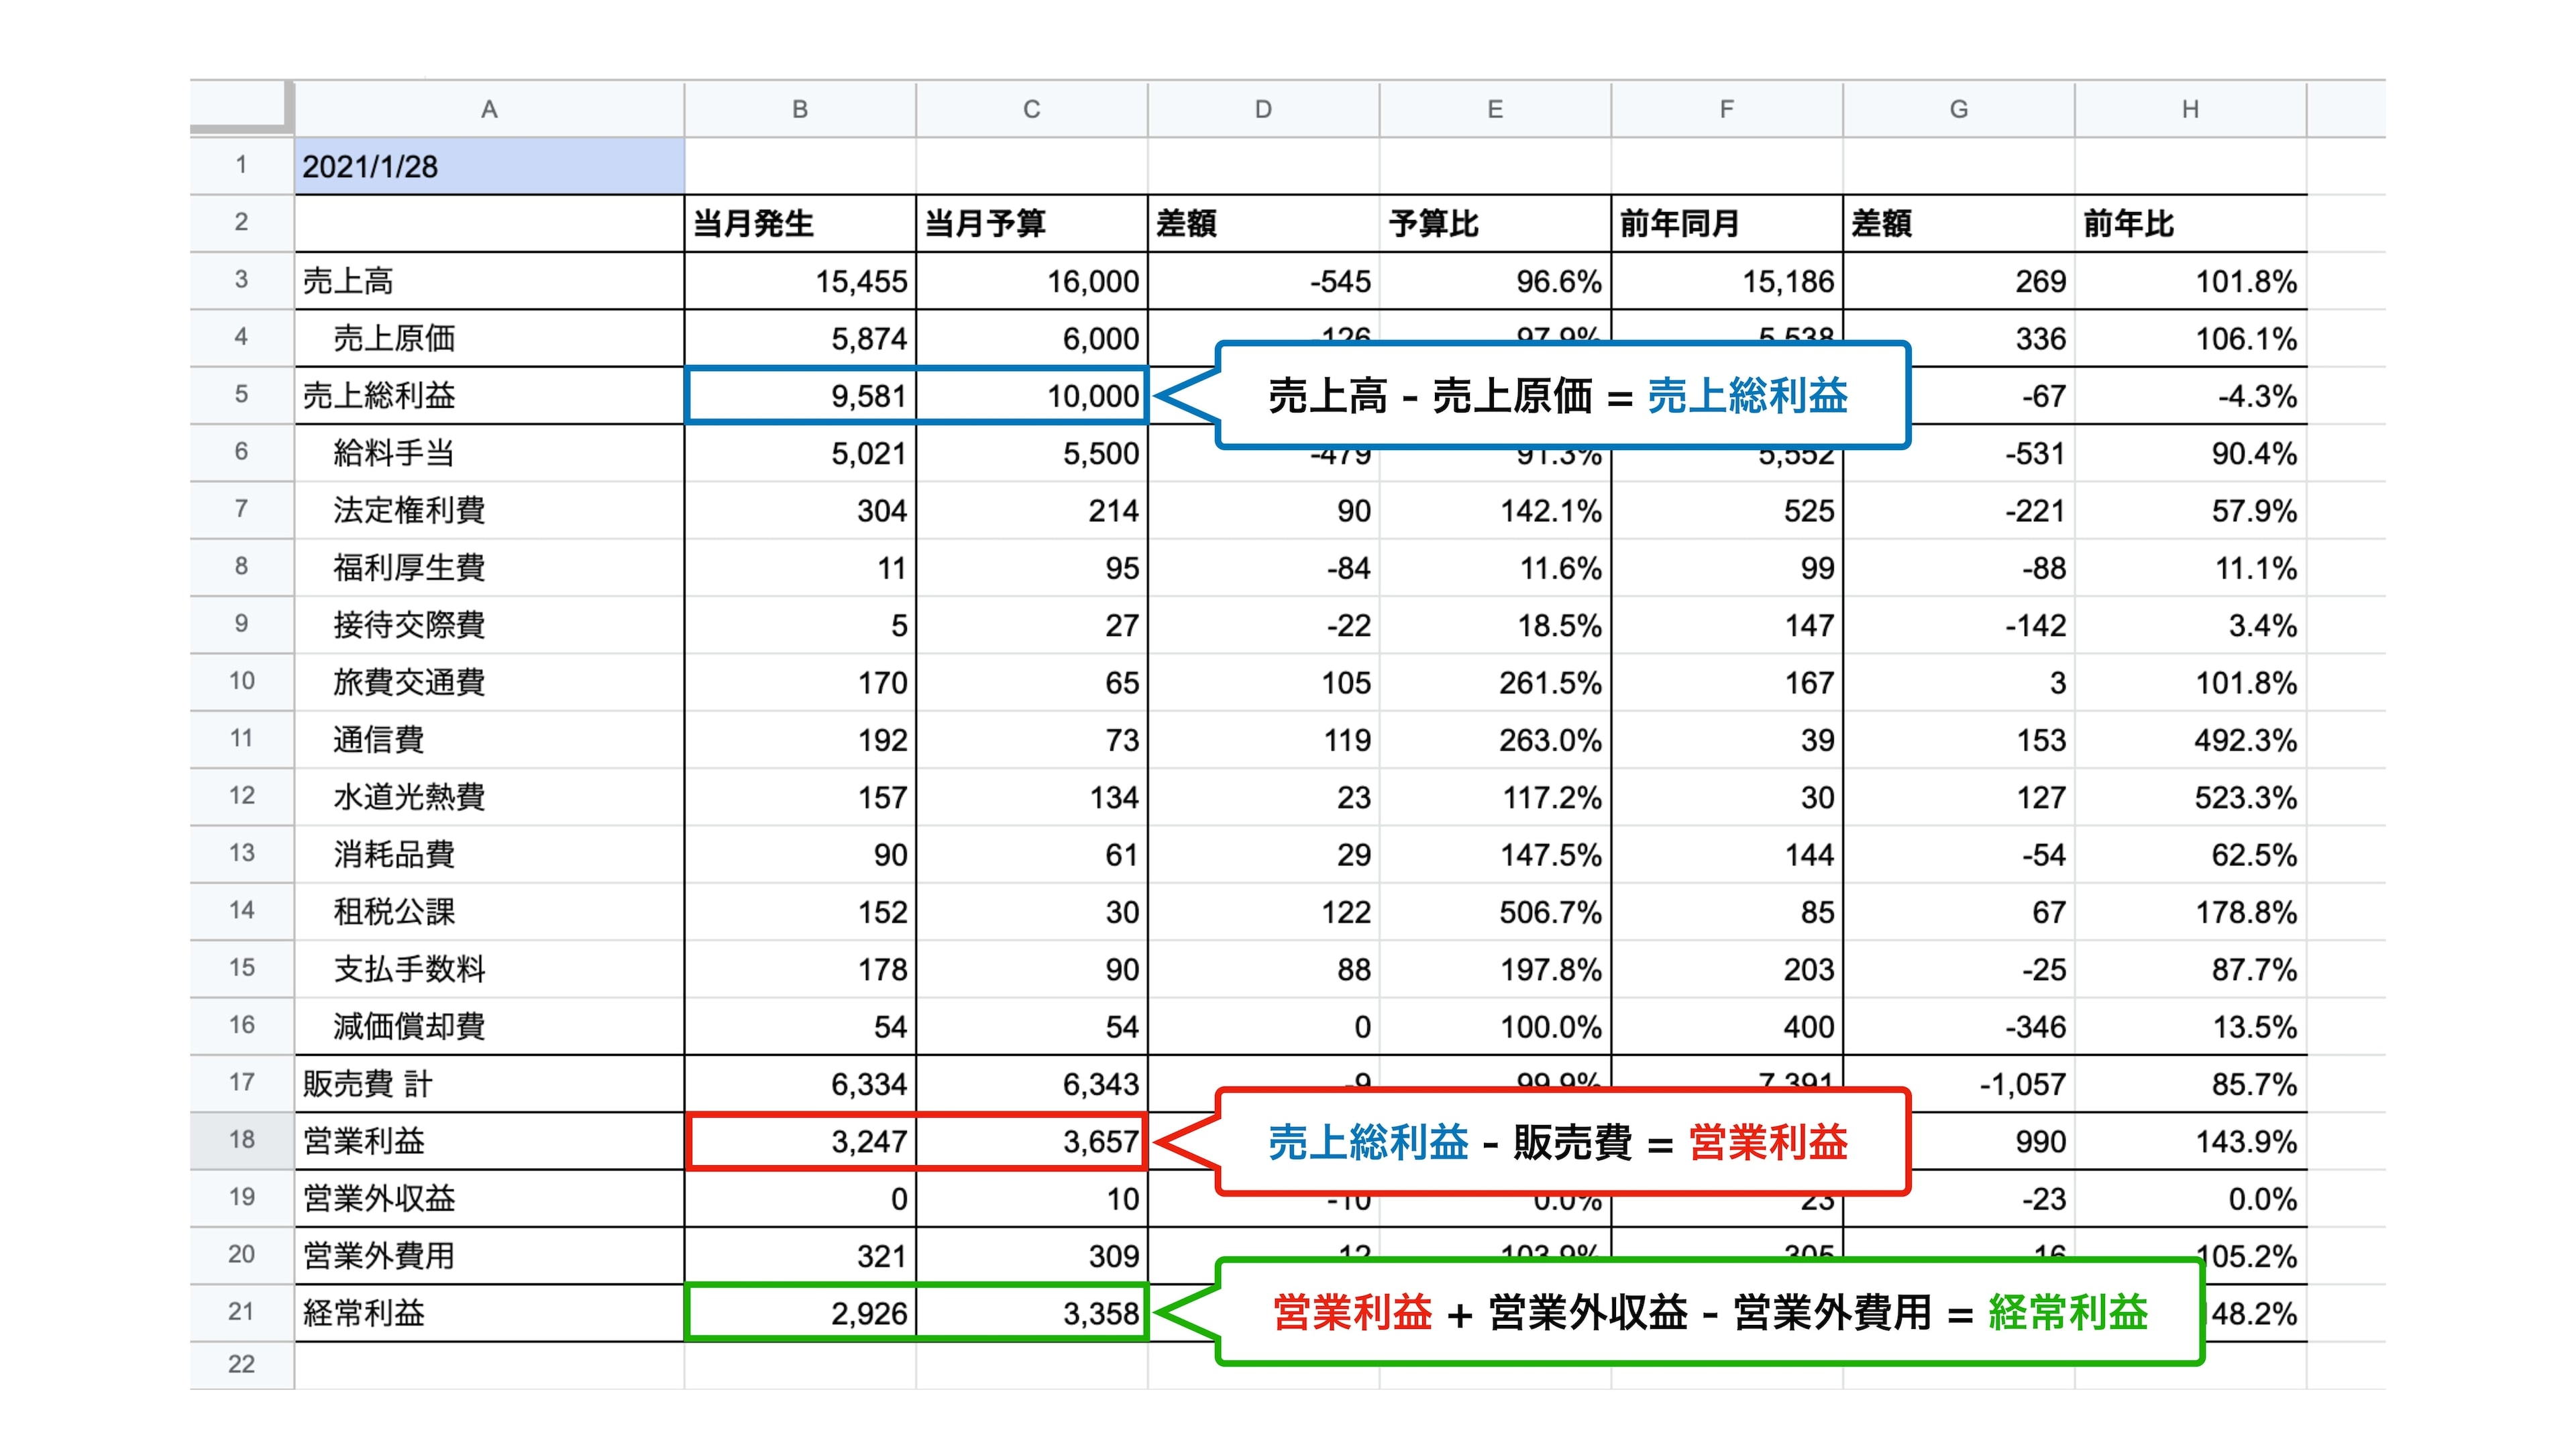Click column B header

pos(800,109)
